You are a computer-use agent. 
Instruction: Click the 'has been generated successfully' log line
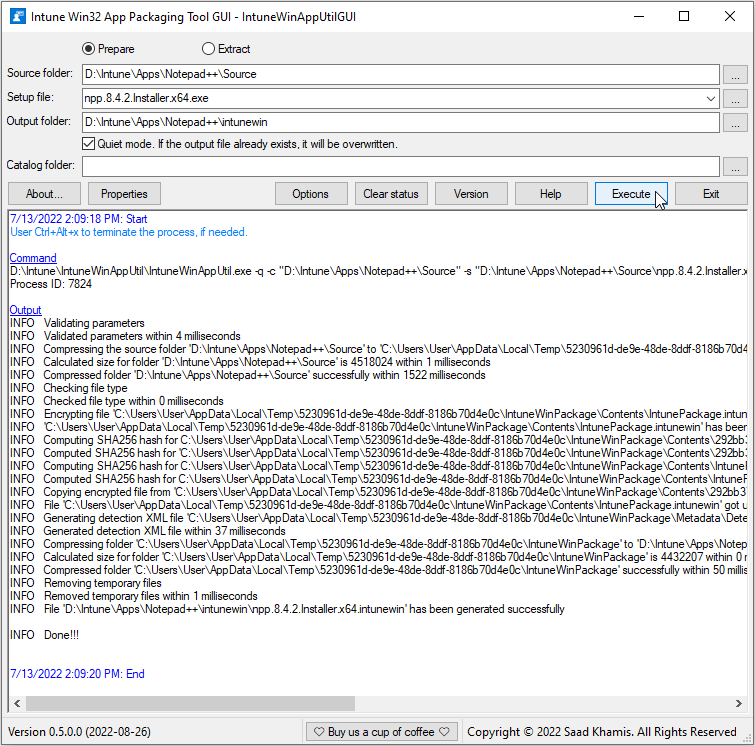pos(287,609)
